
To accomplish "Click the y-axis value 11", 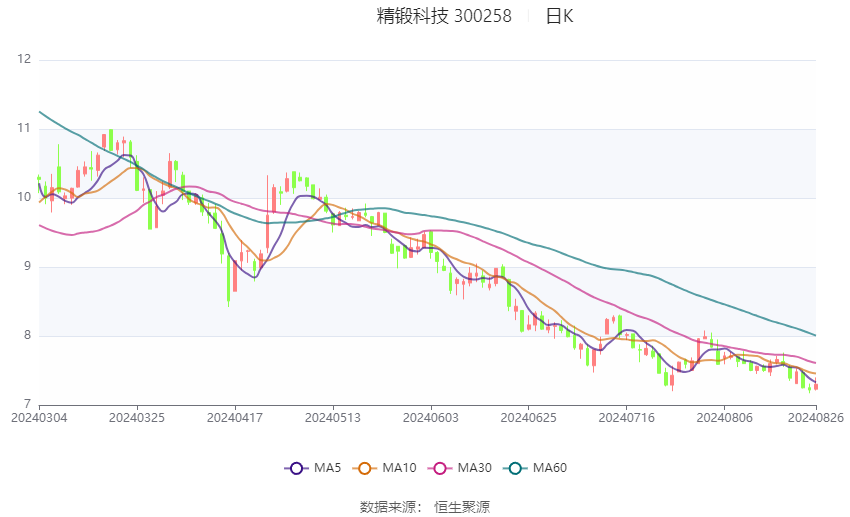I will (x=24, y=128).
